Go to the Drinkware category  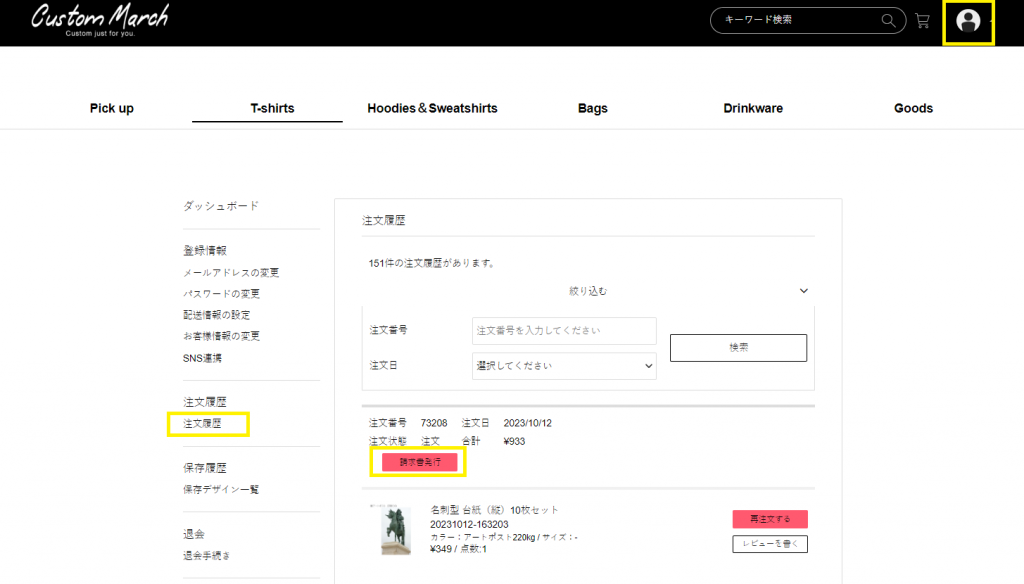pos(753,108)
